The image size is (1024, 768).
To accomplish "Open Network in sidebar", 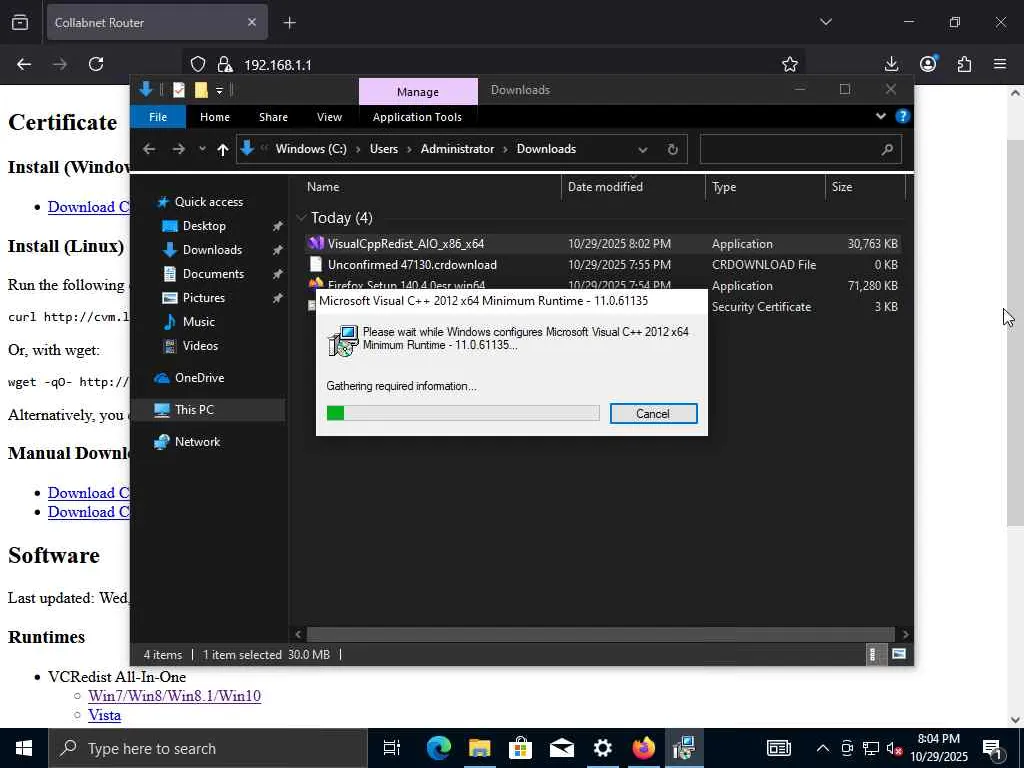I will [197, 442].
